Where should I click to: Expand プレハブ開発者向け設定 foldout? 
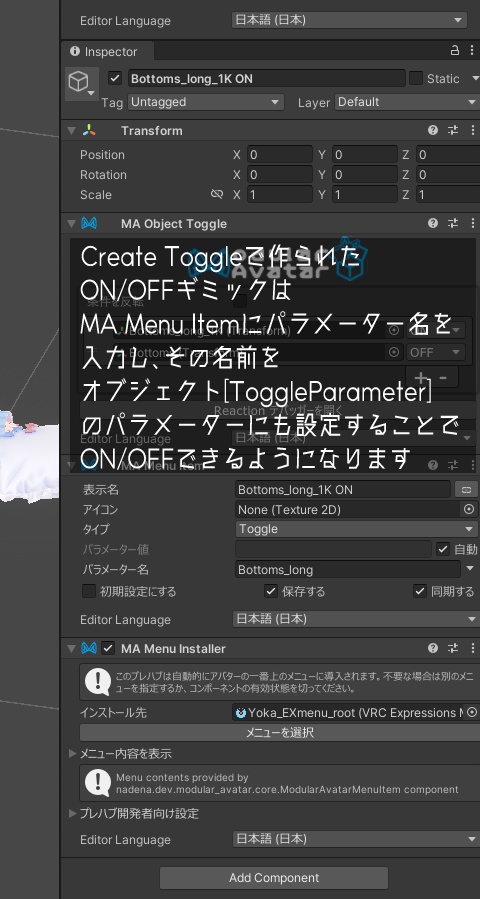click(x=73, y=813)
